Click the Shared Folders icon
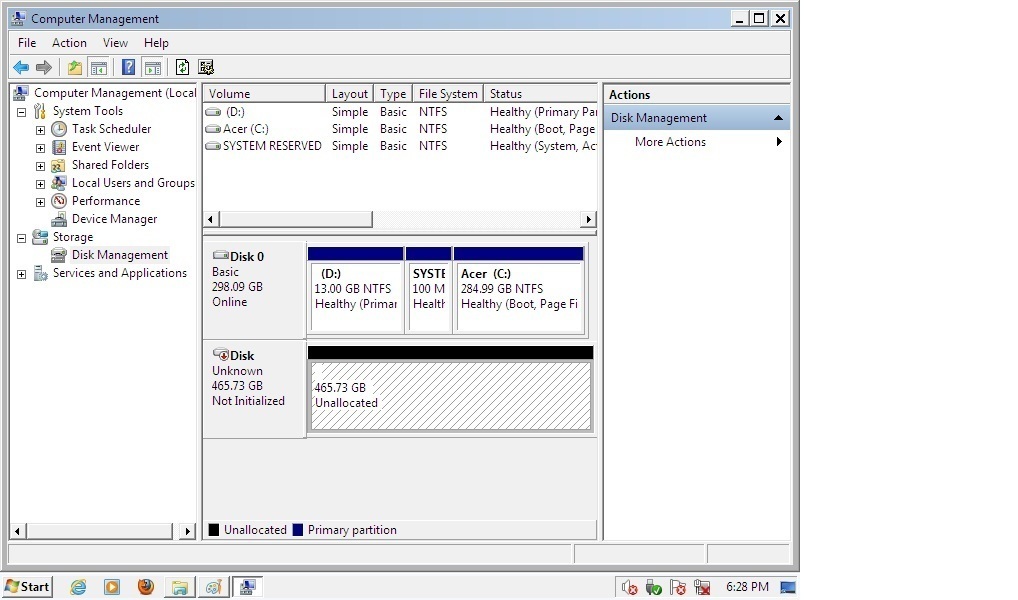This screenshot has height=600, width=1018. (59, 165)
